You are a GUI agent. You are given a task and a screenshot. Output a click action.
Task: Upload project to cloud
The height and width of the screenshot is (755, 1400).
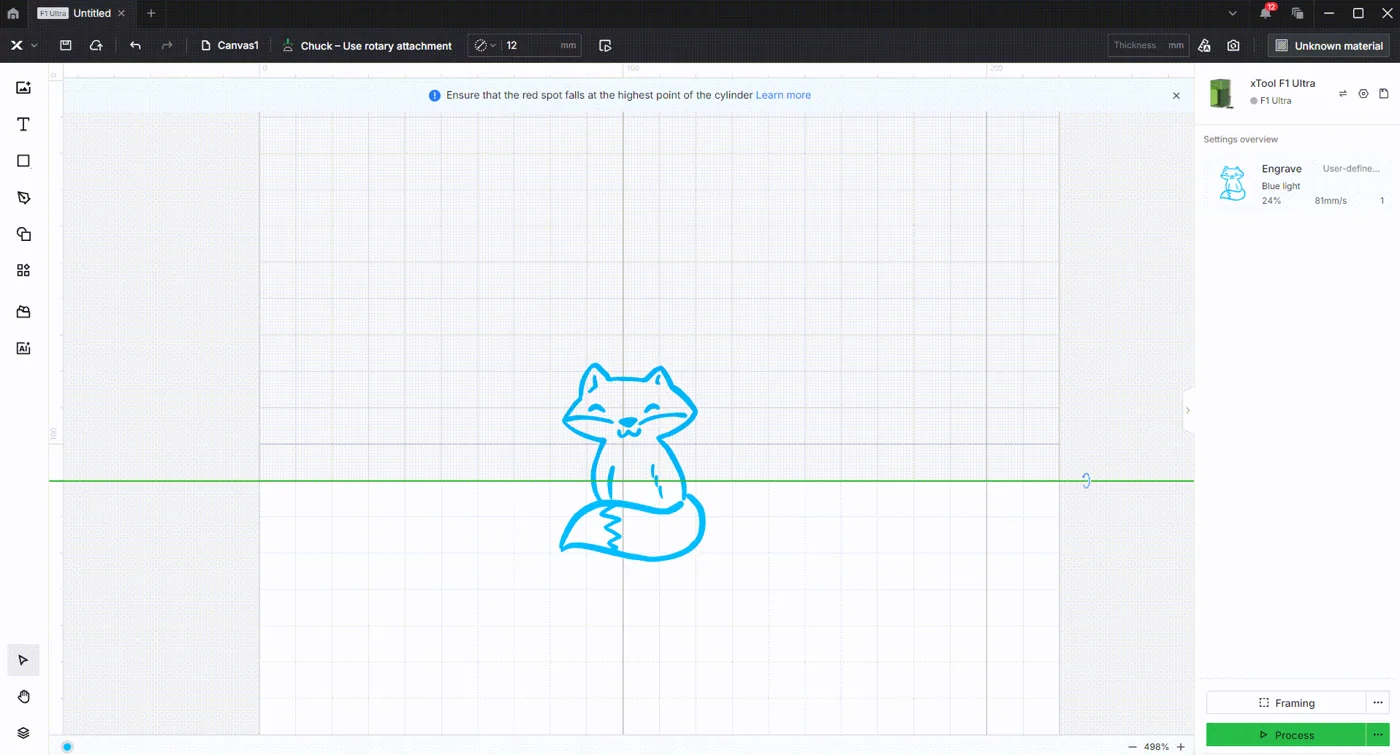(96, 45)
